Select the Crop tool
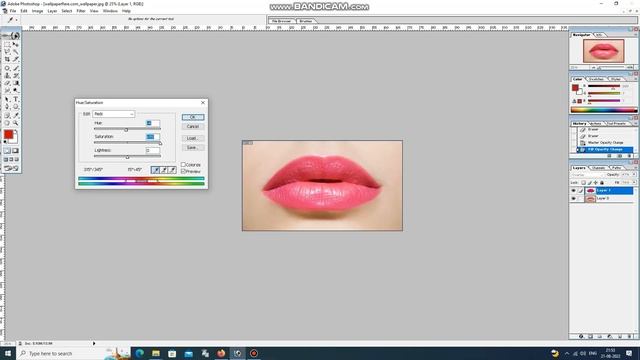 click(7, 60)
